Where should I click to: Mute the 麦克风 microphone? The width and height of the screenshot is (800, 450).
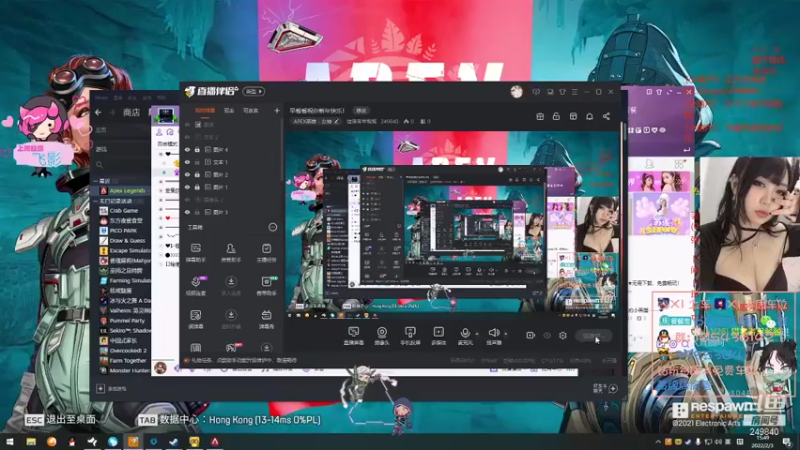pos(465,336)
